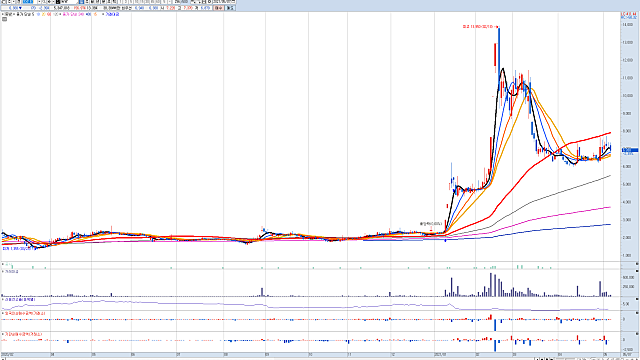Image resolution: width=640 pixels, height=360 pixels.
Task: Click the marker at right edge of institution net-buy panel
Action: pyautogui.click(x=637, y=334)
